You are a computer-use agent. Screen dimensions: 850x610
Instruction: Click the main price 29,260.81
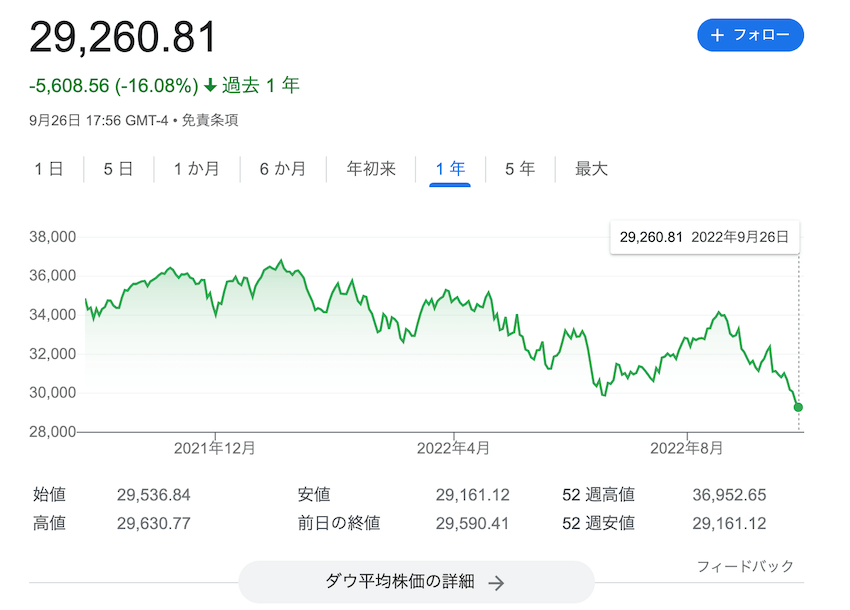(123, 37)
